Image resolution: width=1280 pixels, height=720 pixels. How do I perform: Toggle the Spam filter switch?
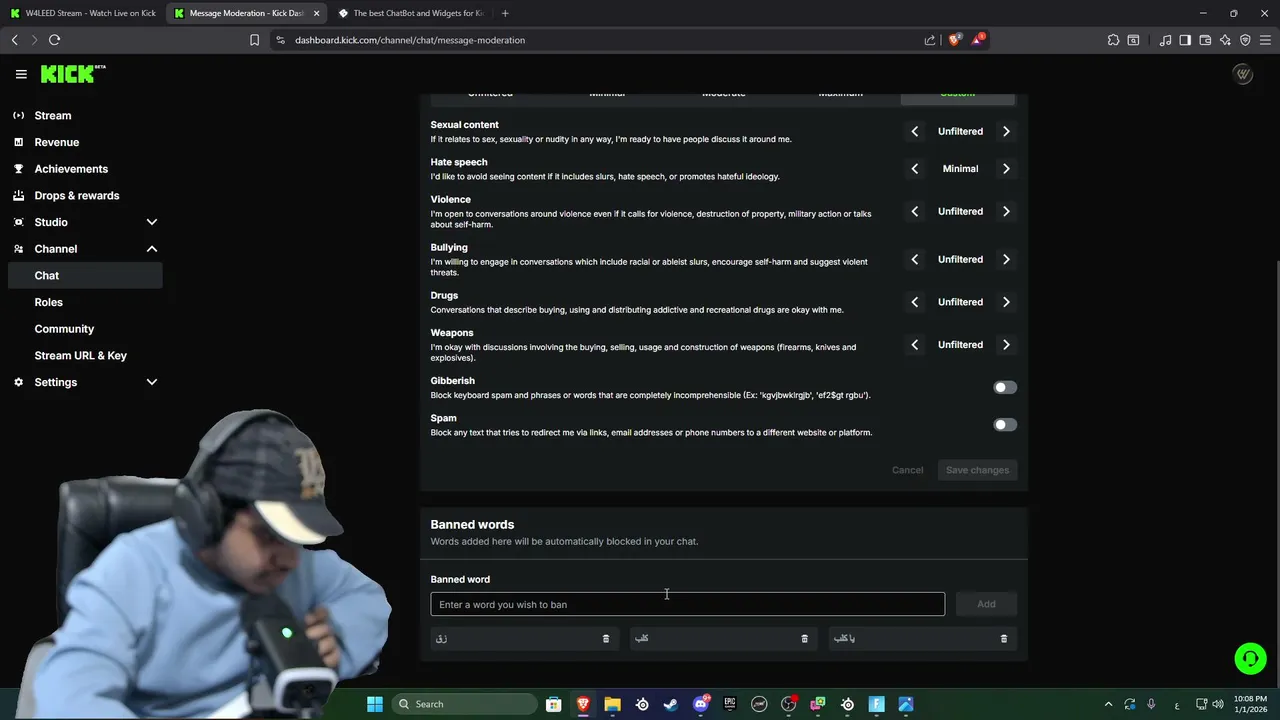[1005, 425]
